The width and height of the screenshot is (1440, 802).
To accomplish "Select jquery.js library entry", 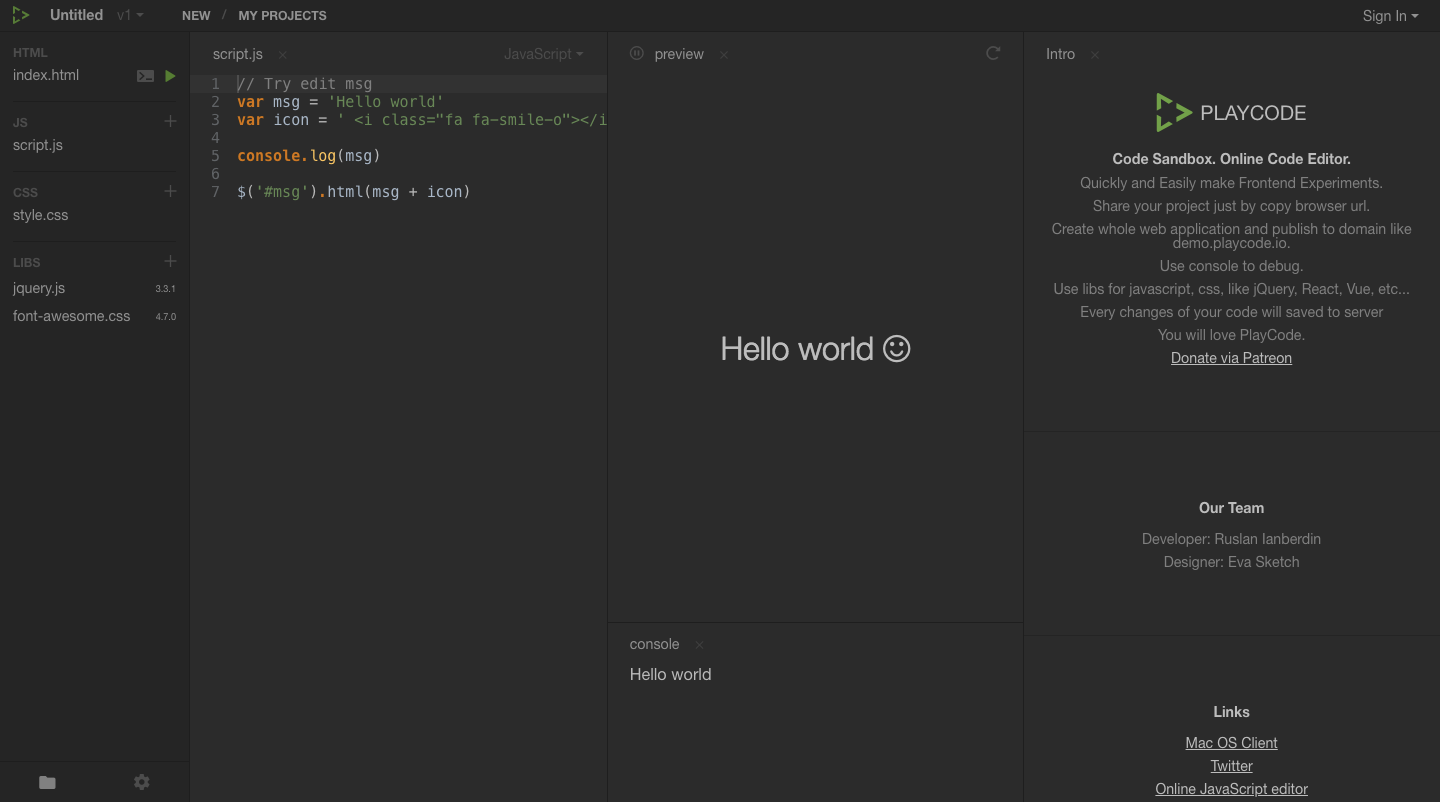I will coord(39,288).
